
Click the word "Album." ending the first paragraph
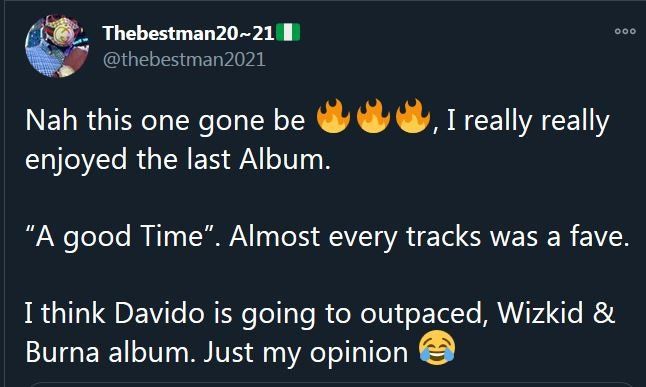click(x=285, y=159)
